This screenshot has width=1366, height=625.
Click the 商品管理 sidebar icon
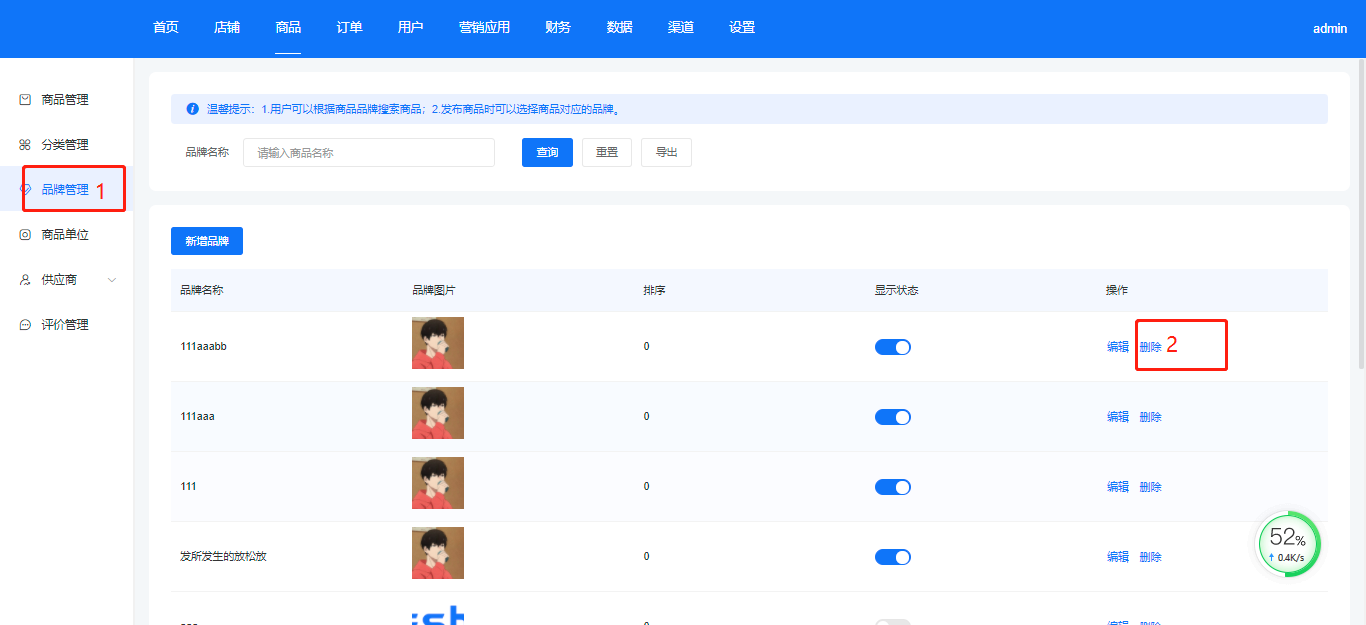25,100
